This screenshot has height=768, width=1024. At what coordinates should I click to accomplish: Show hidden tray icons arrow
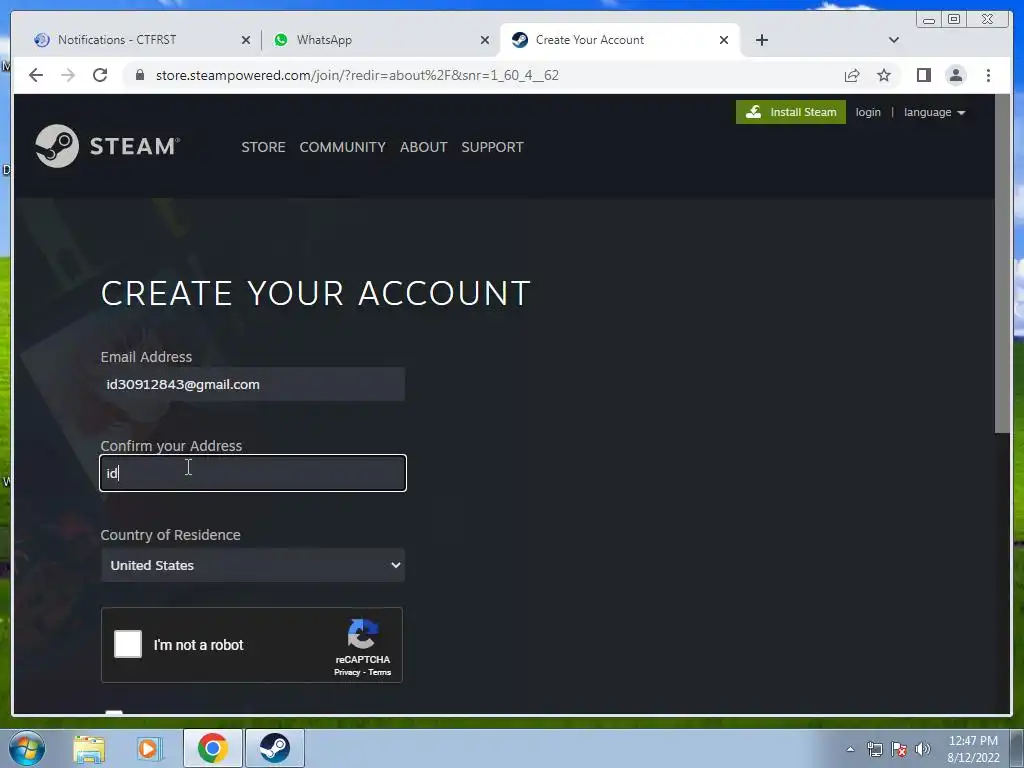(x=850, y=749)
